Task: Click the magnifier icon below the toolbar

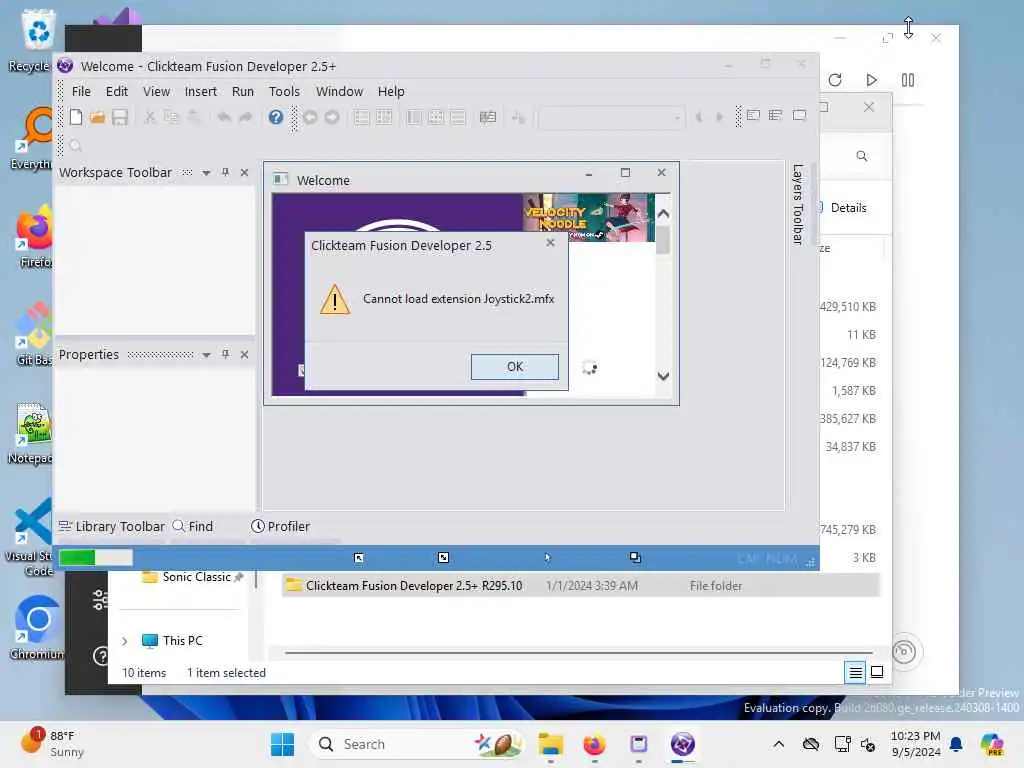Action: (76, 146)
